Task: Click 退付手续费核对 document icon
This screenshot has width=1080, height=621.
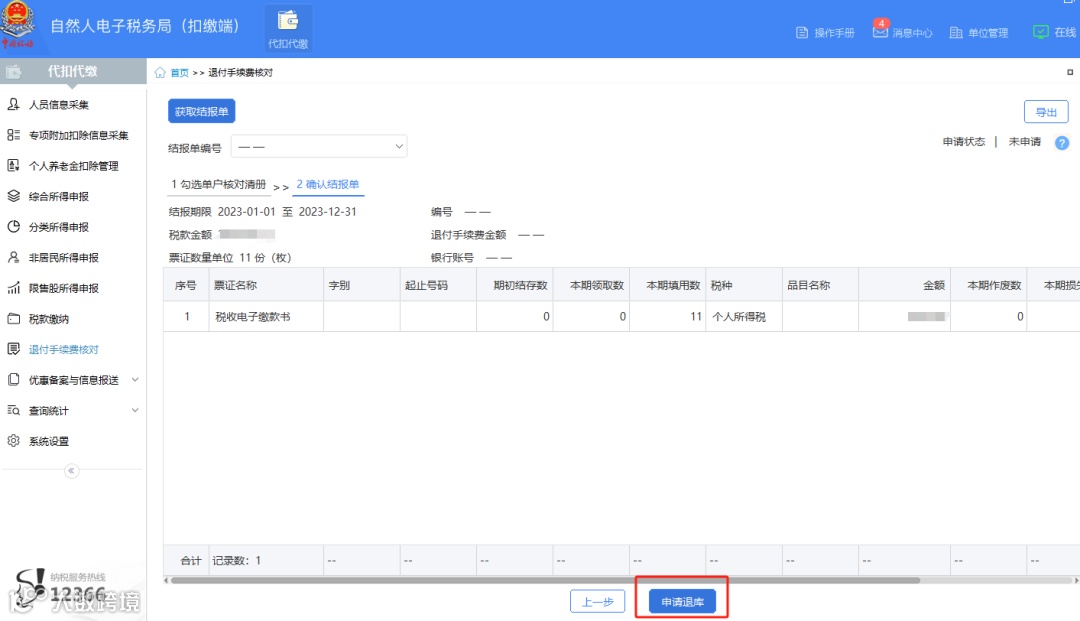Action: pos(13,349)
